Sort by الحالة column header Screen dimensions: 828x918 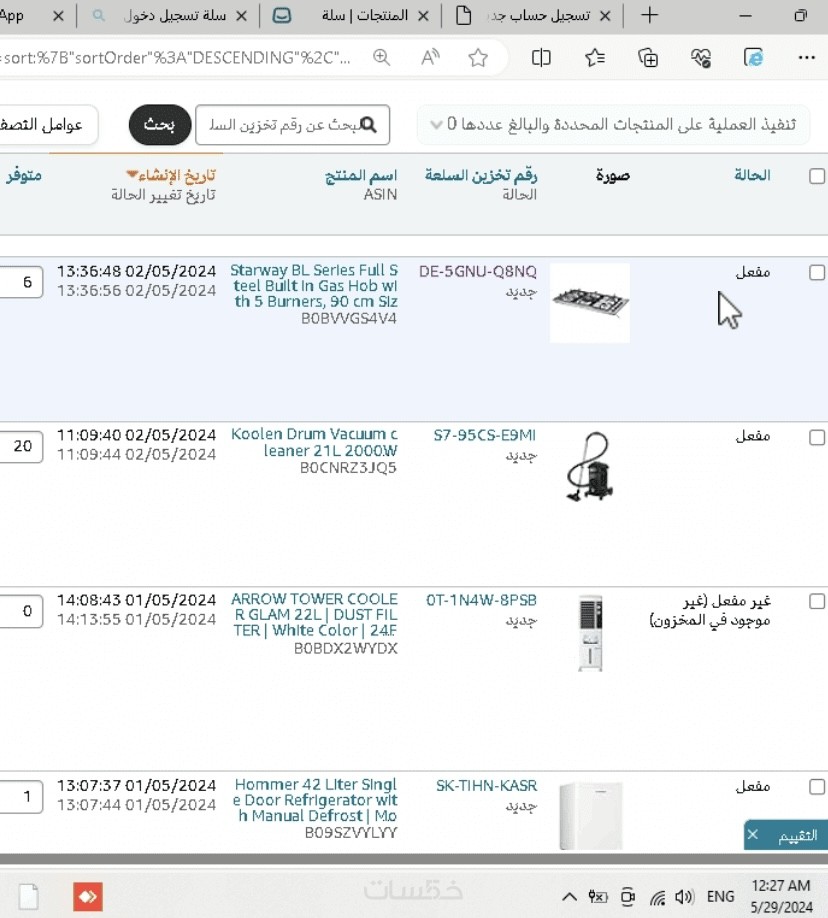[752, 175]
